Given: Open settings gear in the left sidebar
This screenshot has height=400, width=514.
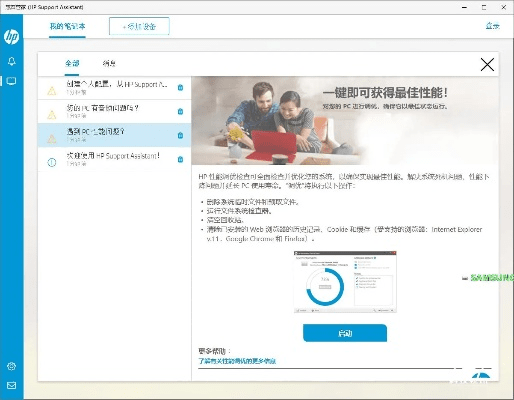Looking at the screenshot, I should (11, 366).
